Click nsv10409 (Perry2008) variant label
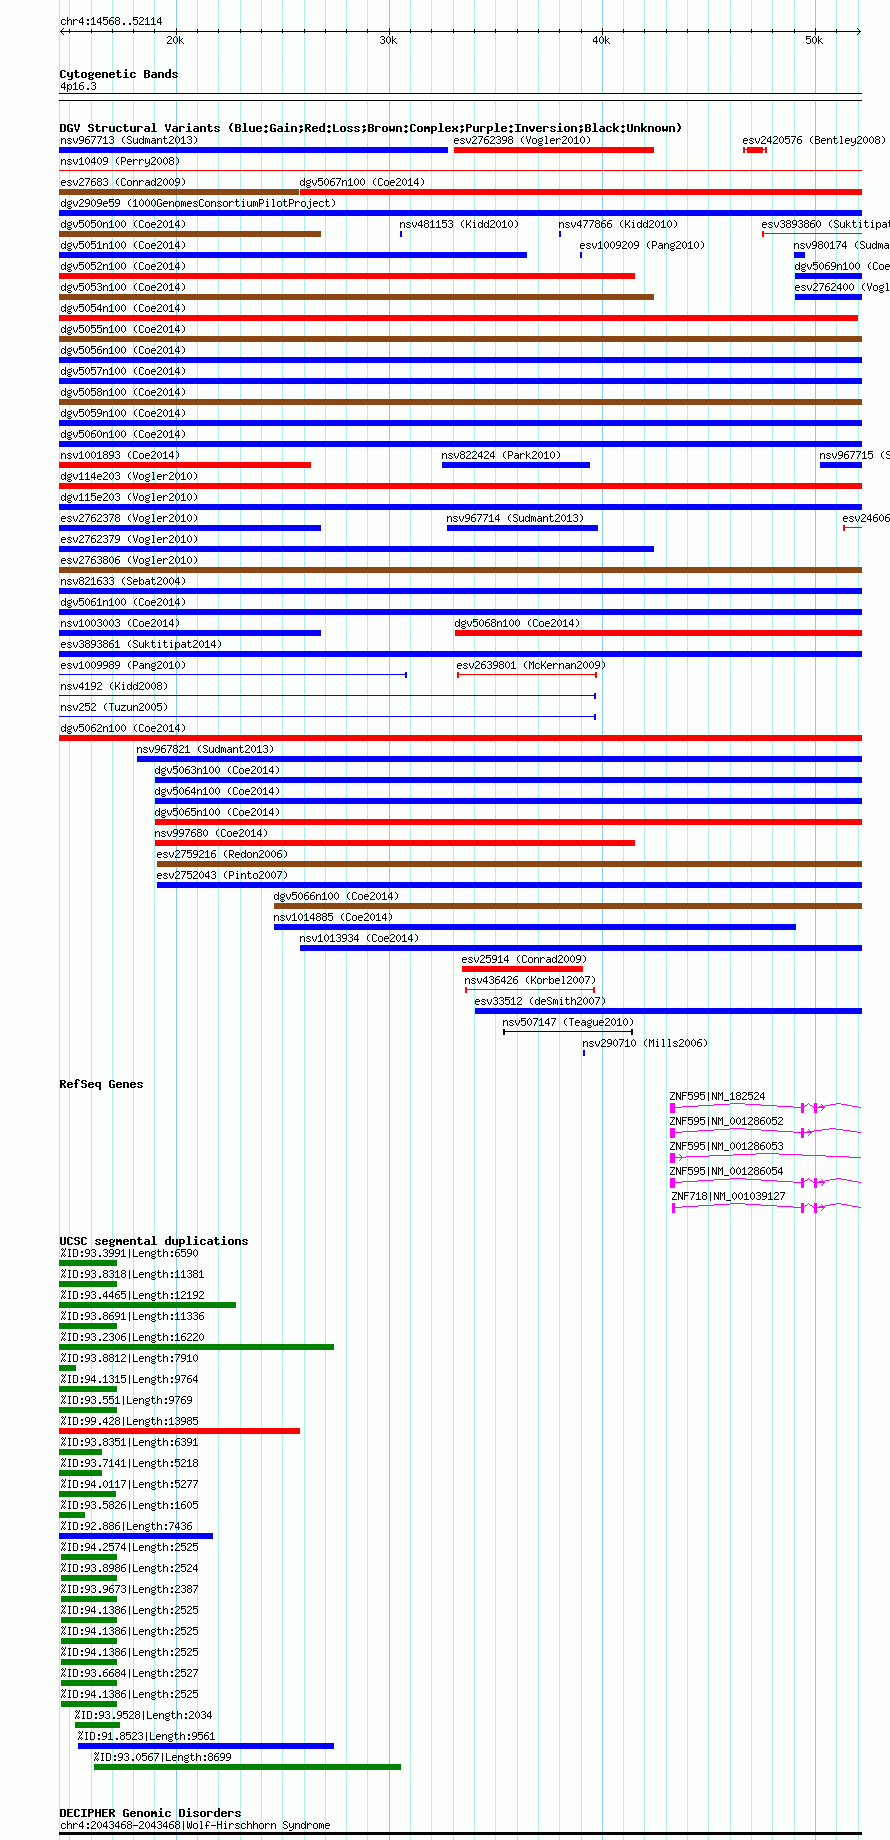The width and height of the screenshot is (890, 1840). 119,161
